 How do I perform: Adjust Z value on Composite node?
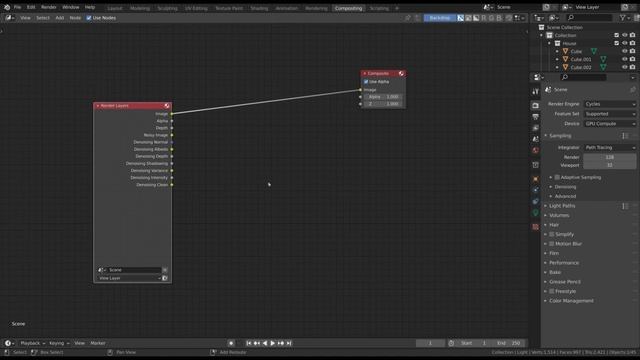383,104
